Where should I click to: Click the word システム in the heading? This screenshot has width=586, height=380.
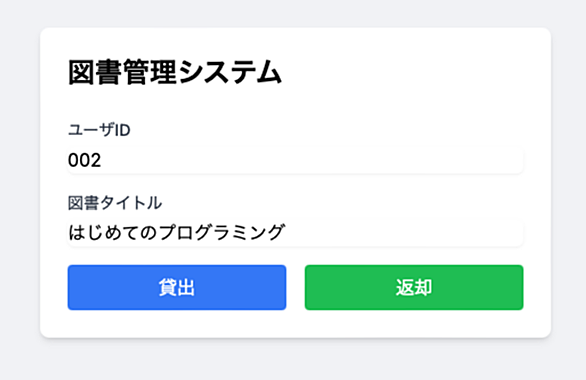point(229,72)
